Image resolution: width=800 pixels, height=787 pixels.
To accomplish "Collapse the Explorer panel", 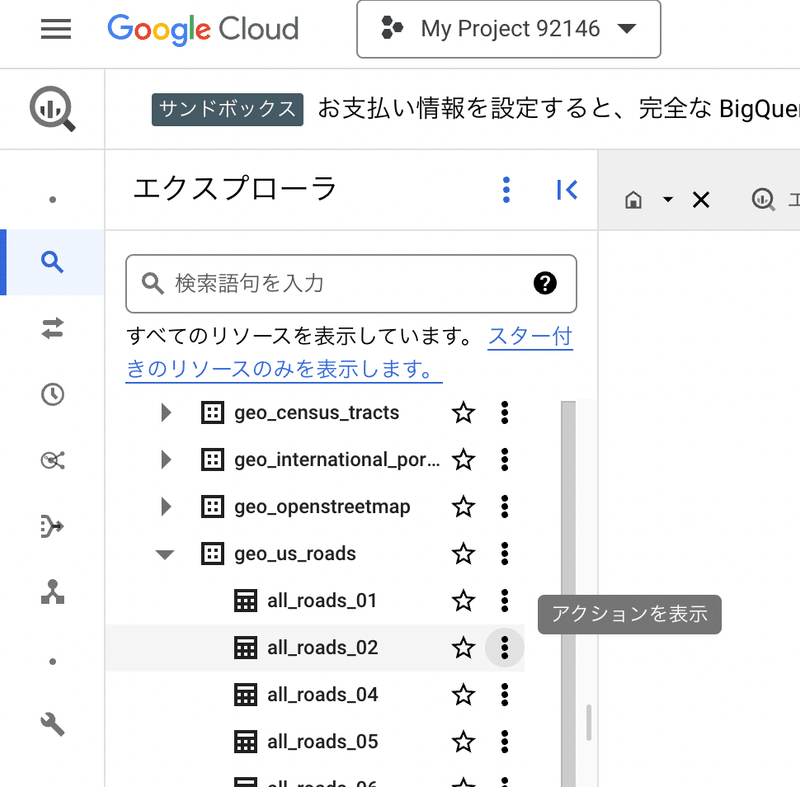I will coord(567,189).
